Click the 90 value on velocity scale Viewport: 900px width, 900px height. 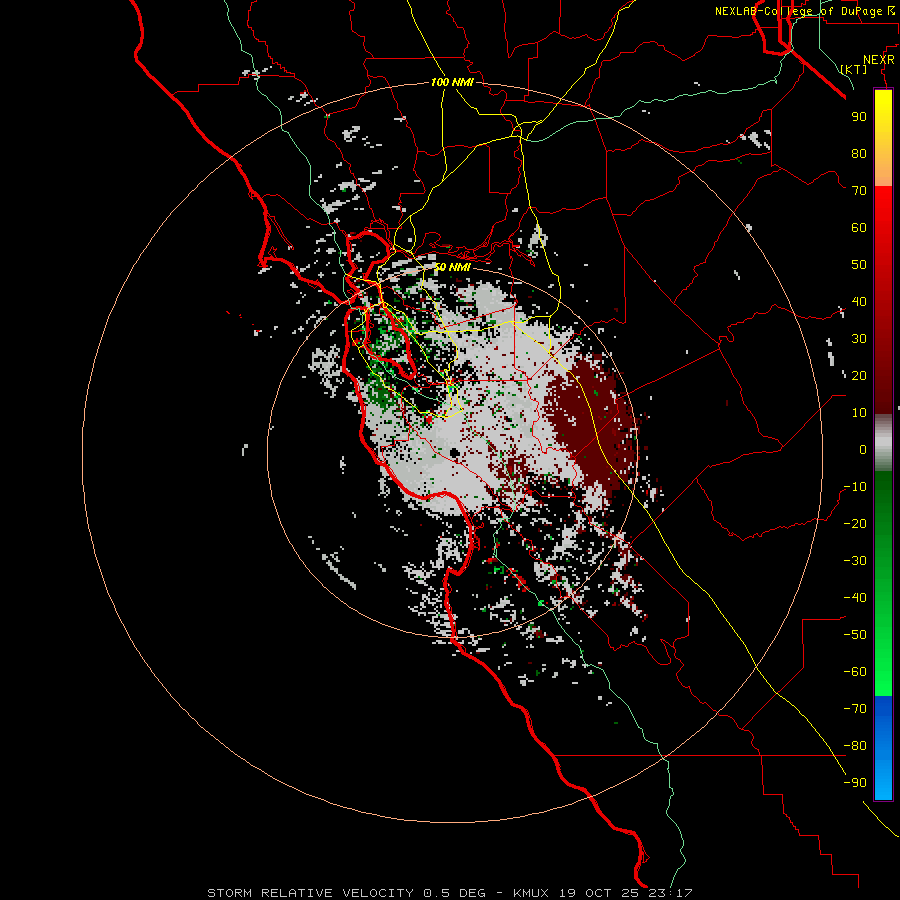[859, 117]
